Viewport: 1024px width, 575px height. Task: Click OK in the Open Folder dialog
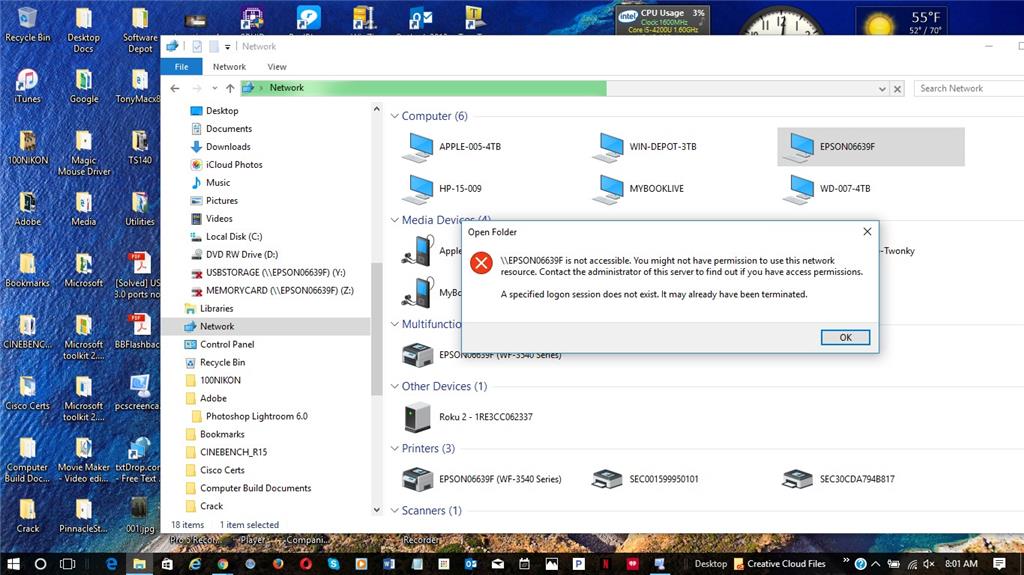click(845, 337)
